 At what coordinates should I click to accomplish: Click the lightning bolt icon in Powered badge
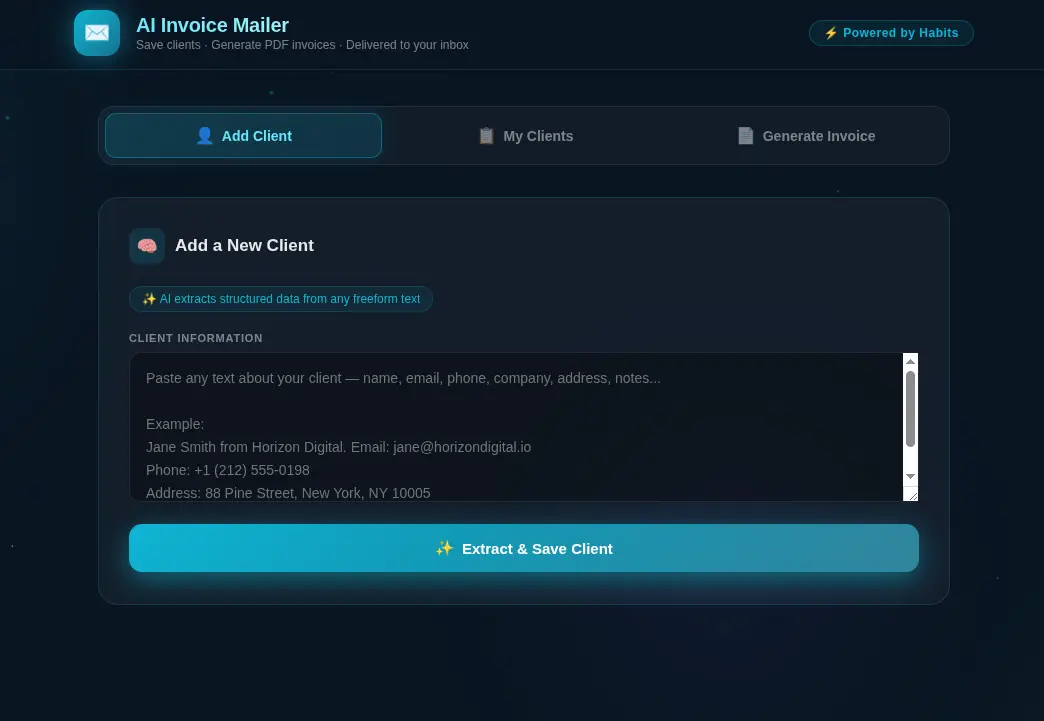point(830,33)
